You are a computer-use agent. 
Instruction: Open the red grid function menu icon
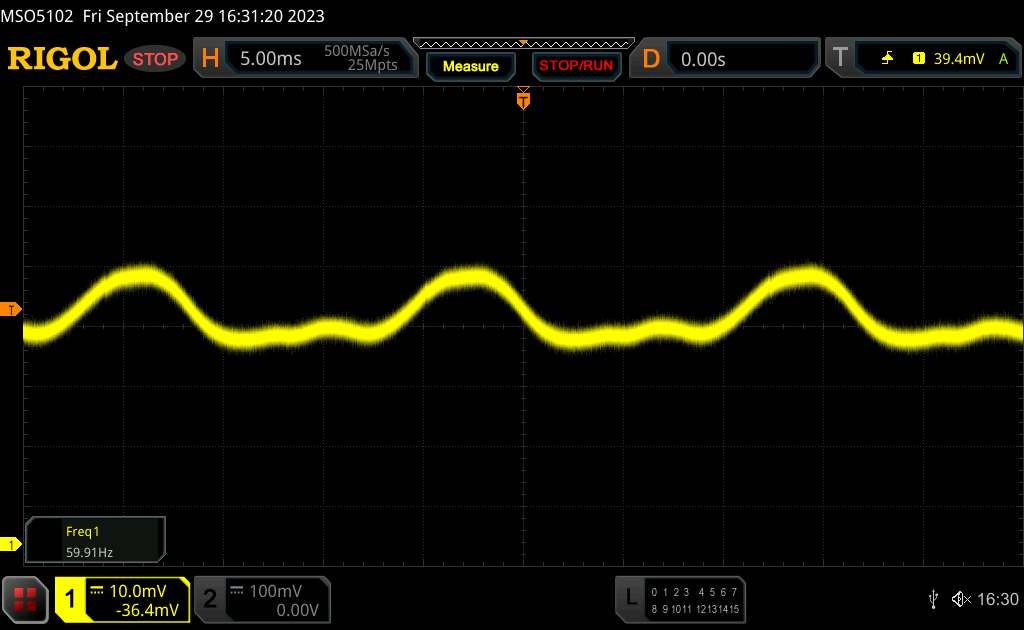click(27, 598)
